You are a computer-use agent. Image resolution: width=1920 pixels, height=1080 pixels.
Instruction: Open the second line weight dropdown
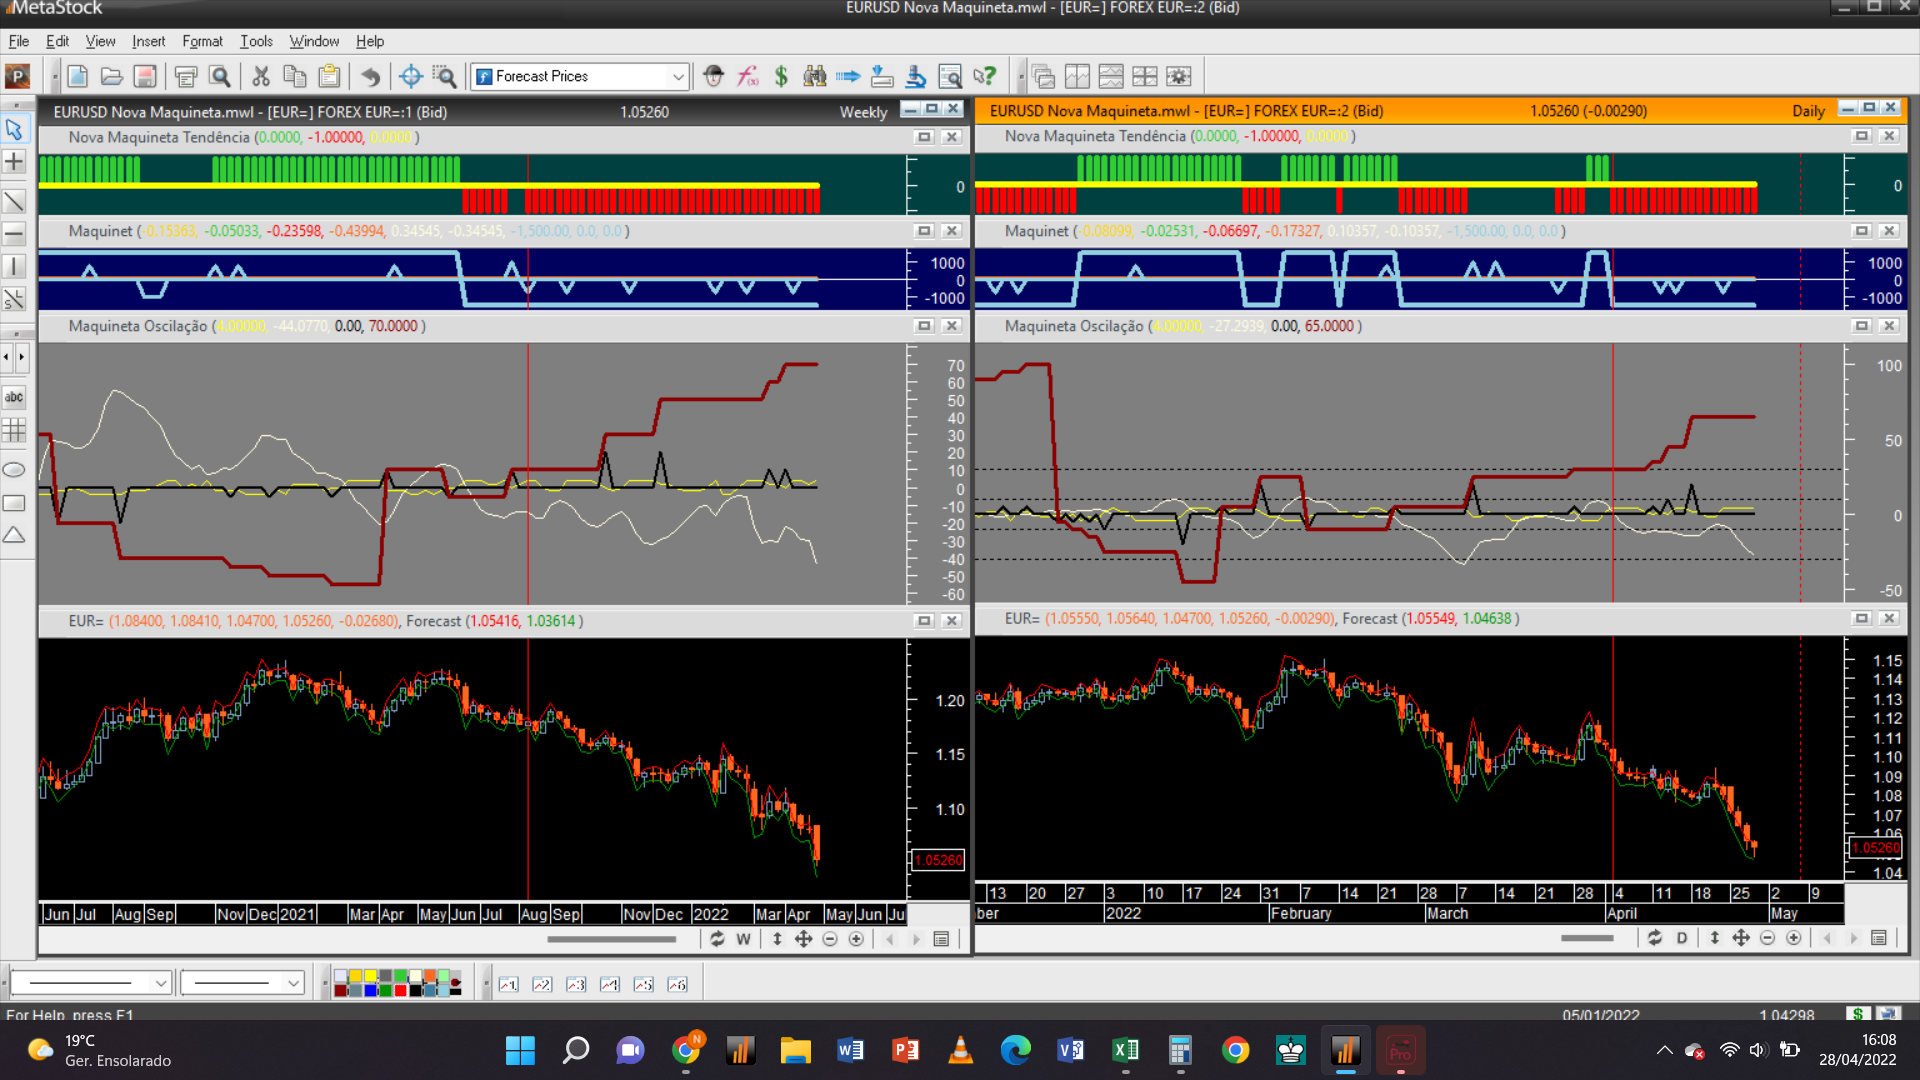click(x=292, y=983)
